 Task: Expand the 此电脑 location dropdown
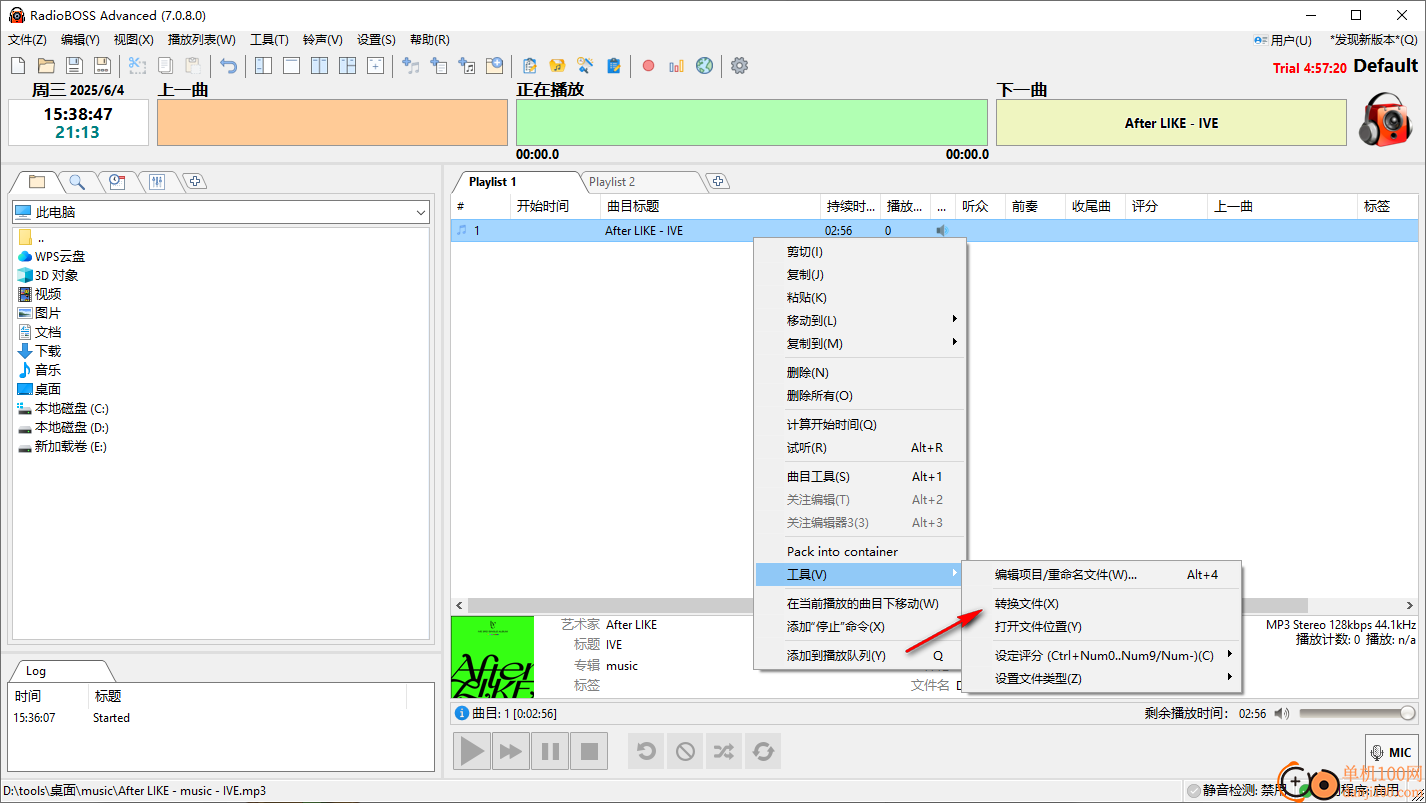click(x=421, y=212)
